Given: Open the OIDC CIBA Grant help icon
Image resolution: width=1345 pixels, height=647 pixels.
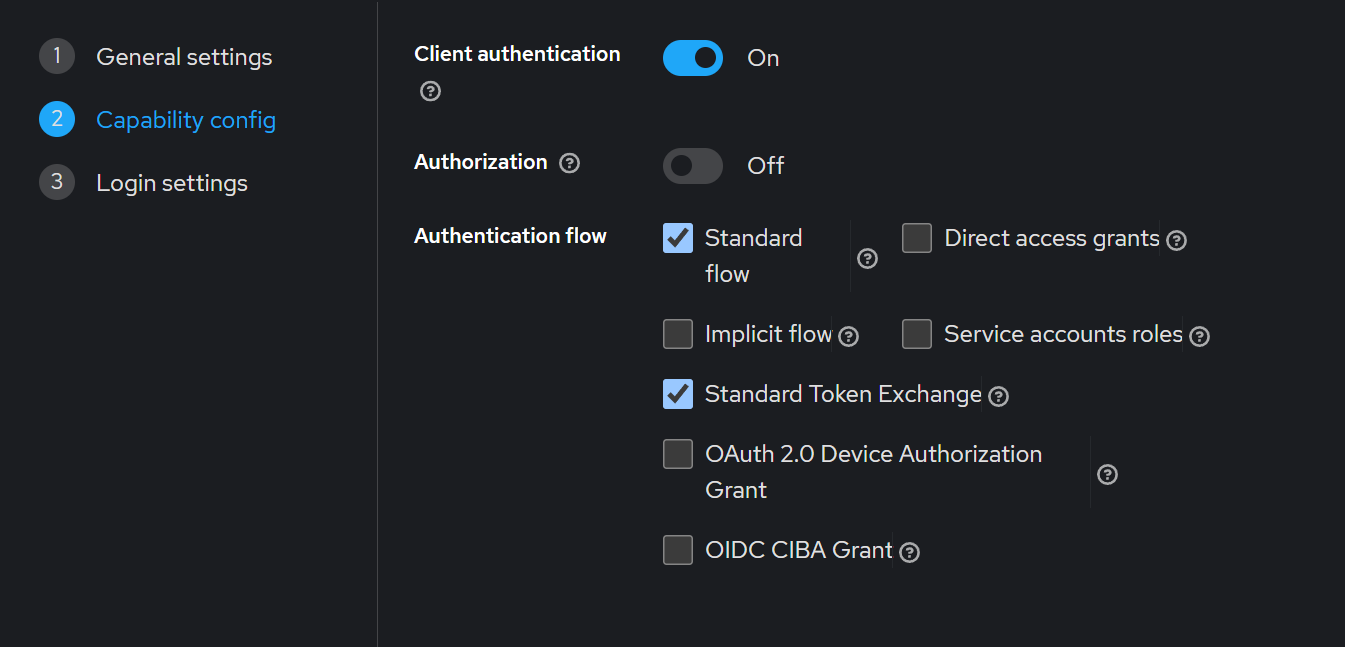Looking at the screenshot, I should [908, 553].
